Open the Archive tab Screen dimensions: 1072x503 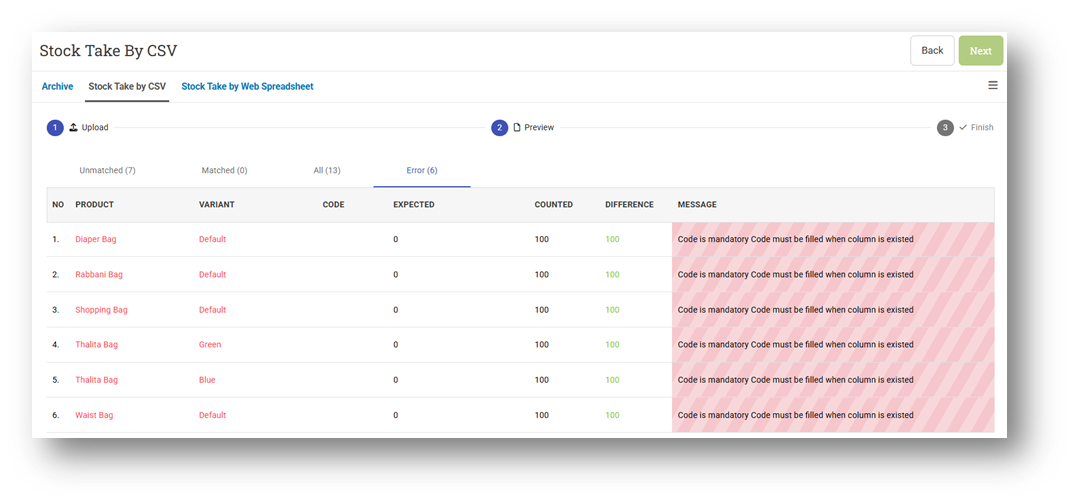tap(57, 87)
